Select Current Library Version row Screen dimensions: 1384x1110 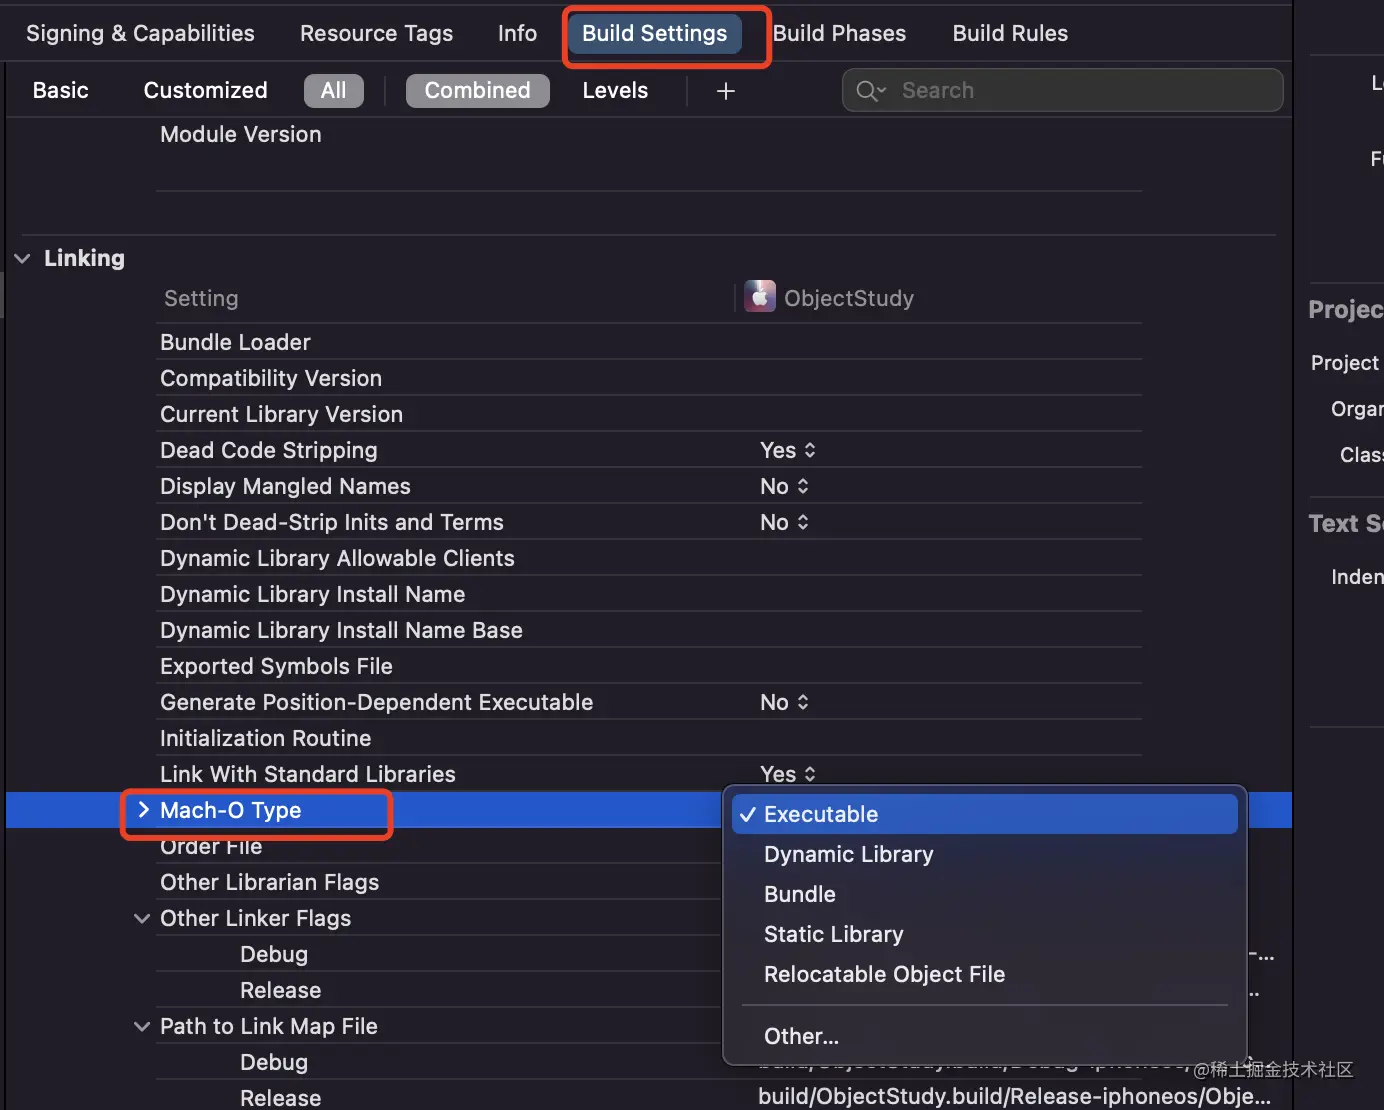coord(281,414)
